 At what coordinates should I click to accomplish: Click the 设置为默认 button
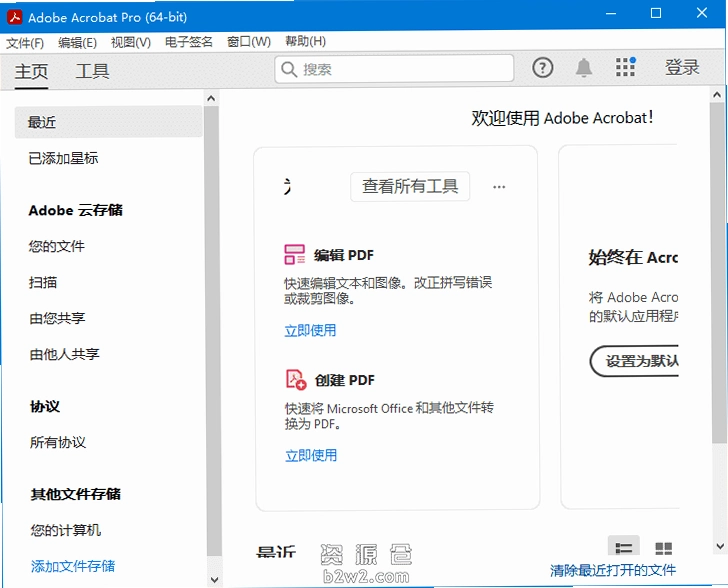pyautogui.click(x=635, y=361)
